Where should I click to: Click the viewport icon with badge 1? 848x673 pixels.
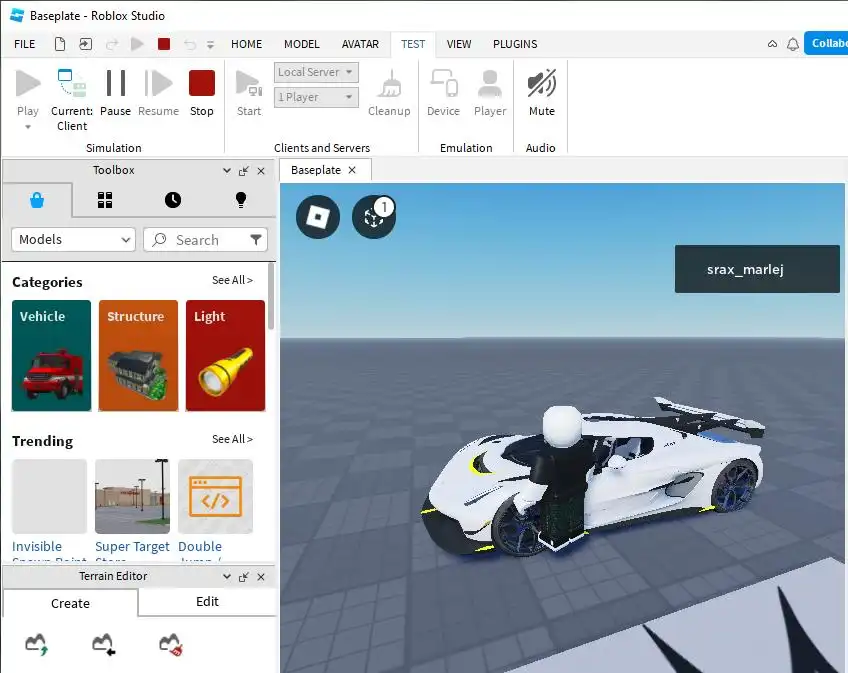click(374, 217)
